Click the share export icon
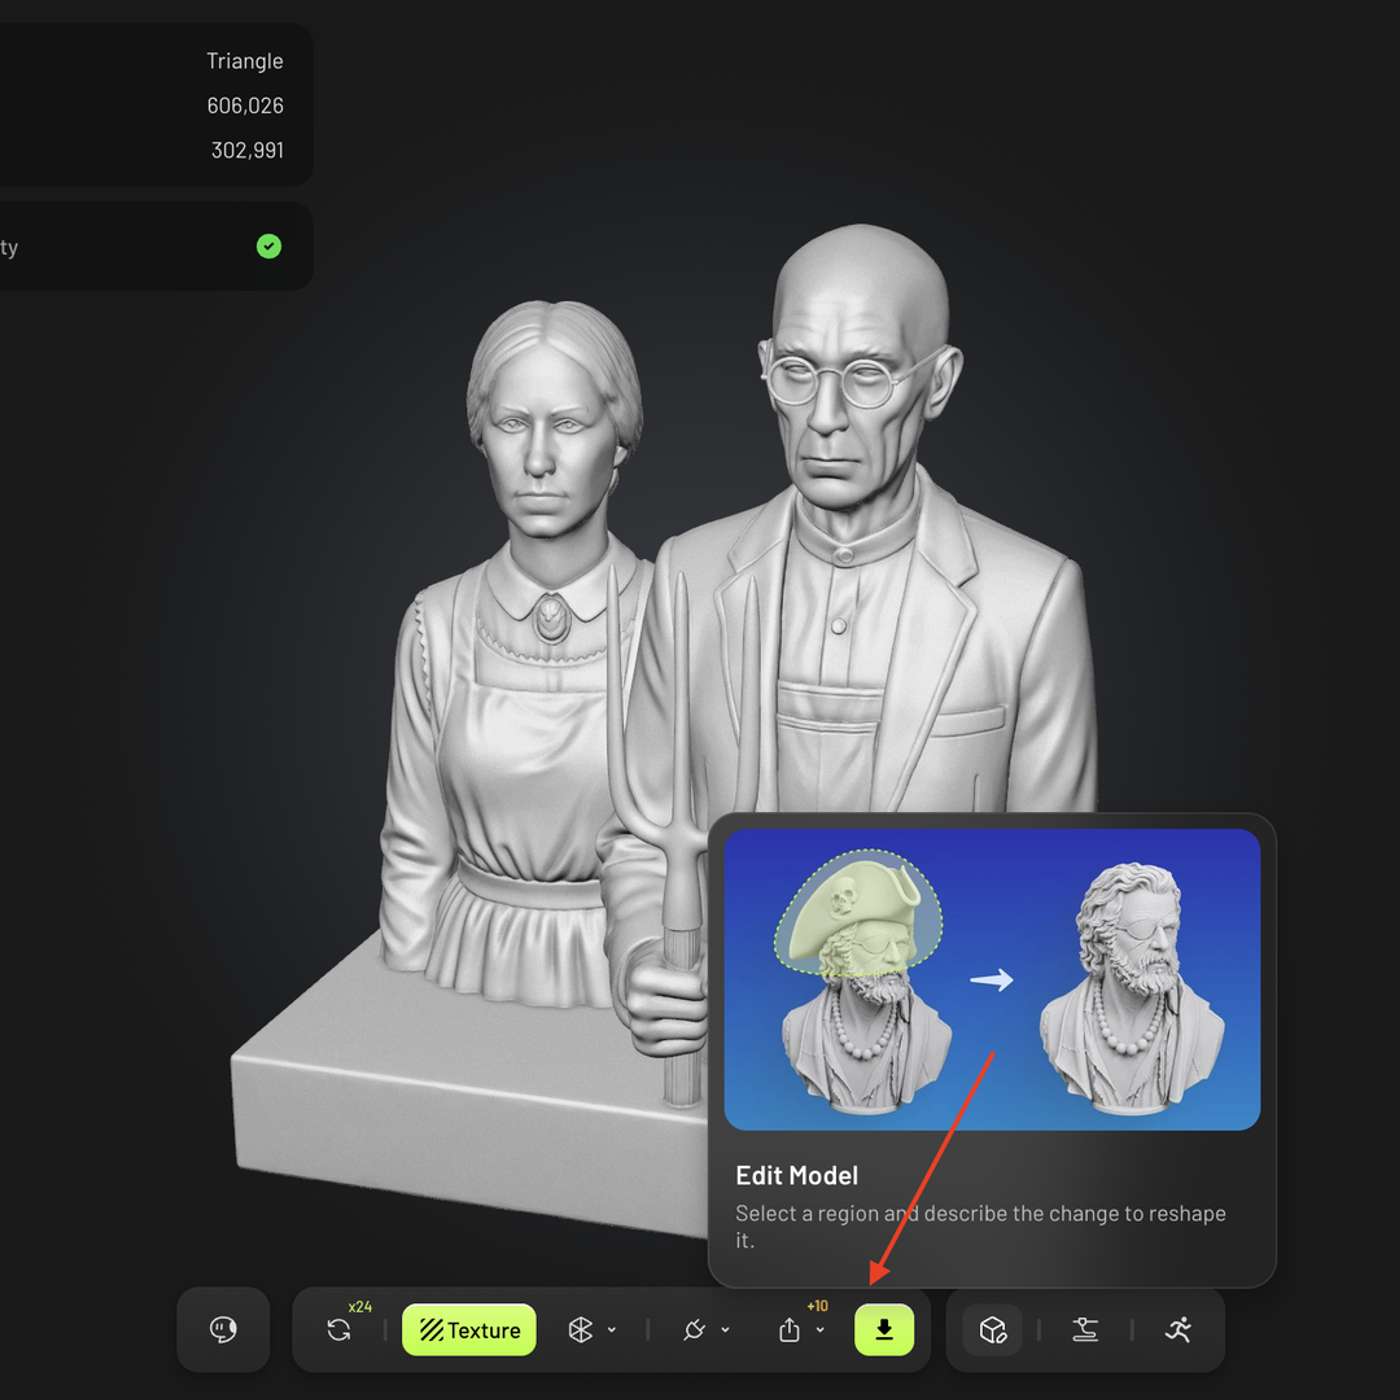 tap(789, 1330)
